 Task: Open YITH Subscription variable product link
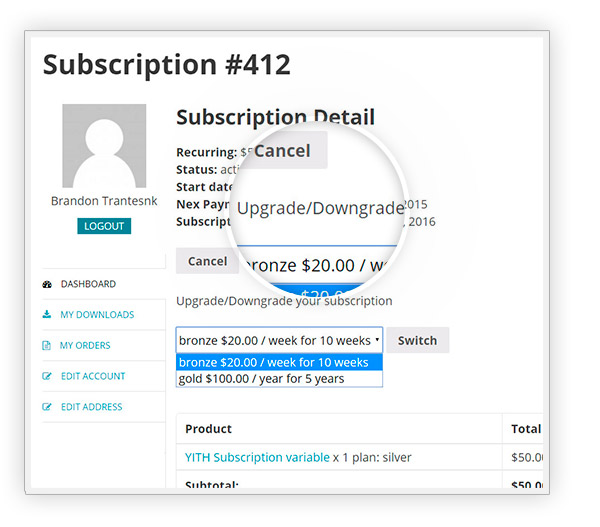click(257, 457)
